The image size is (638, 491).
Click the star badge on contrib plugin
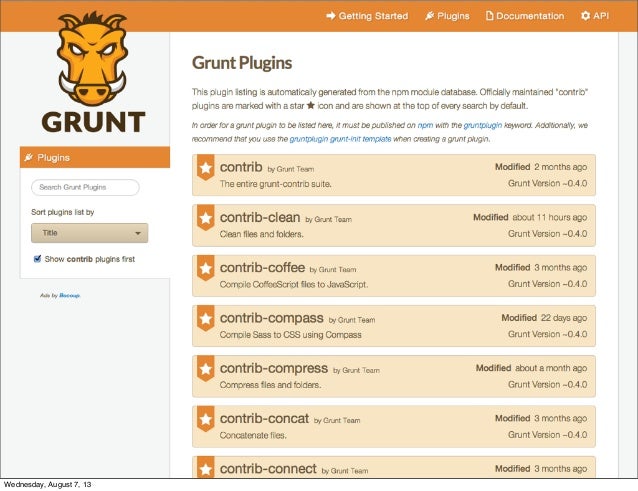point(205,167)
